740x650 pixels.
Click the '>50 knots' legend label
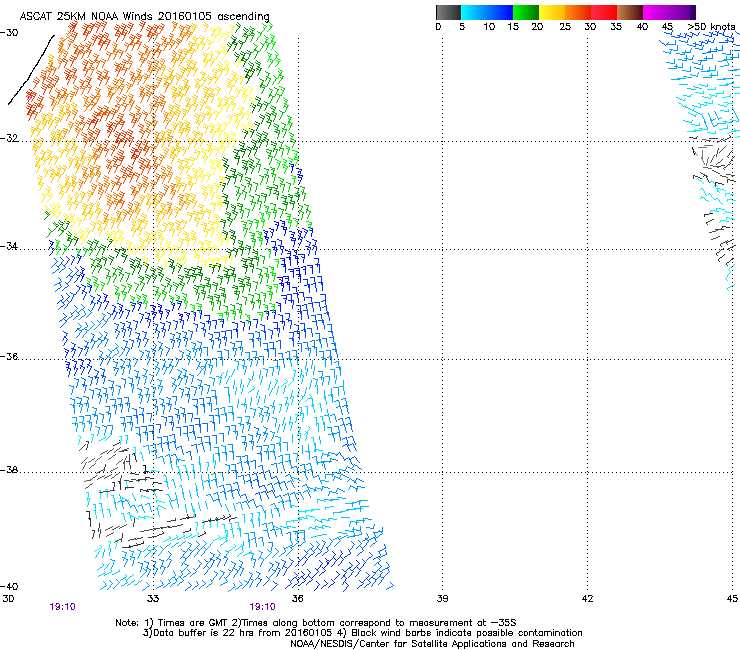[x=711, y=26]
